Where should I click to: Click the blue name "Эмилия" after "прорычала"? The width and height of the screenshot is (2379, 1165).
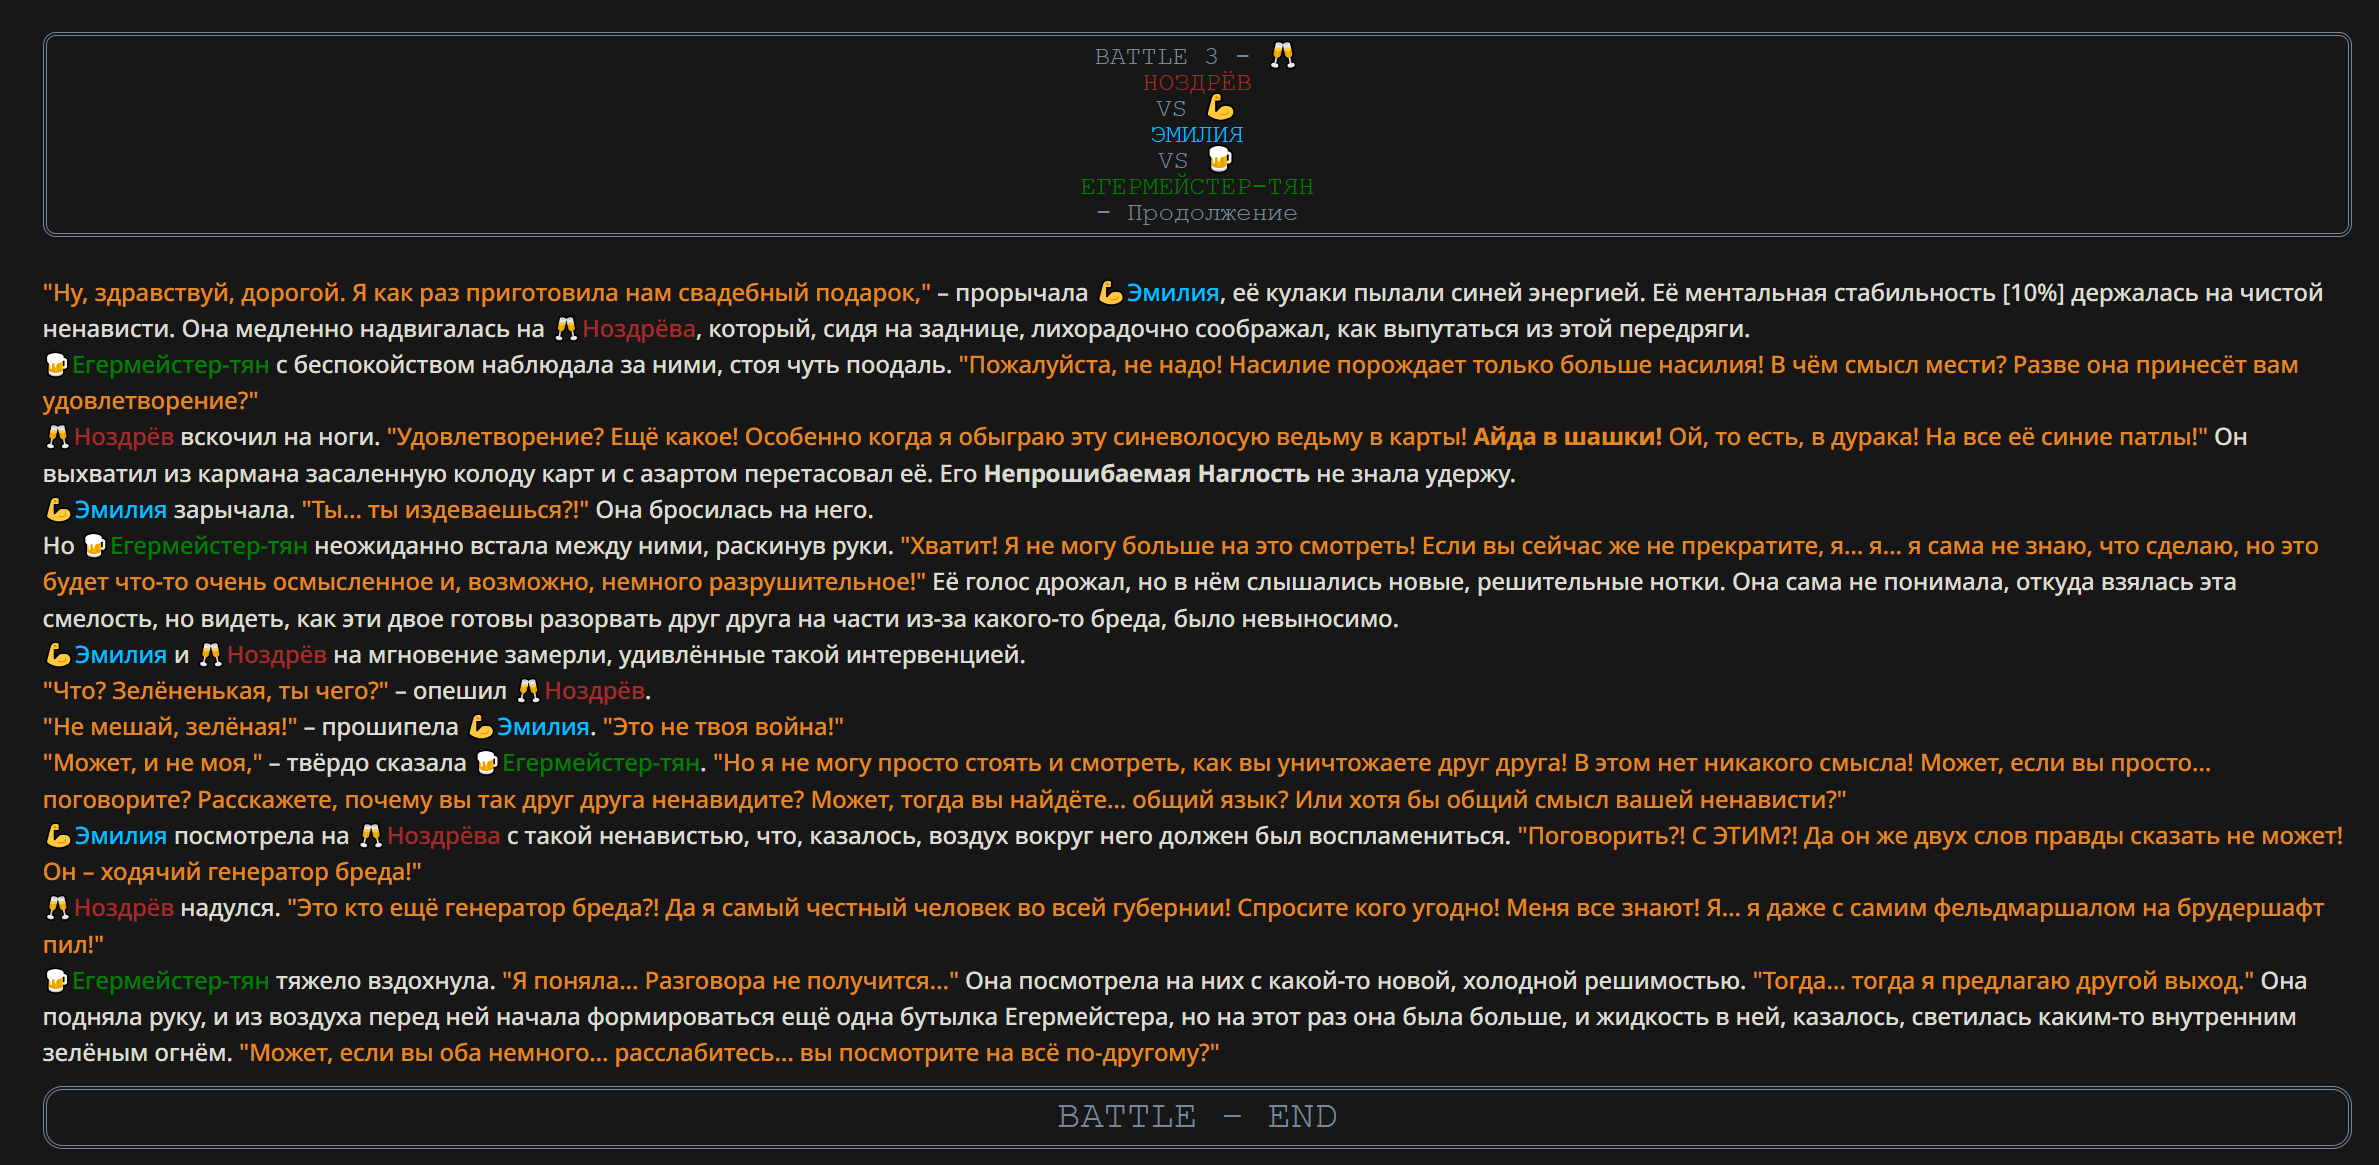tap(1173, 293)
